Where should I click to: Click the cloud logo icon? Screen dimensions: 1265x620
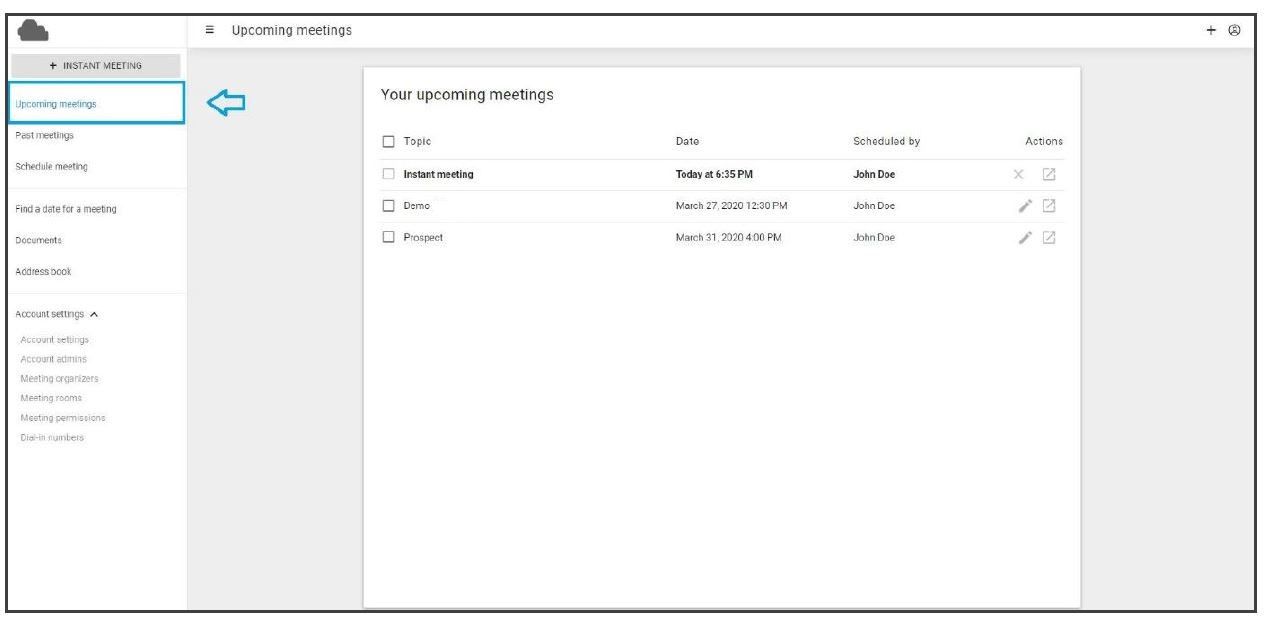click(x=33, y=31)
